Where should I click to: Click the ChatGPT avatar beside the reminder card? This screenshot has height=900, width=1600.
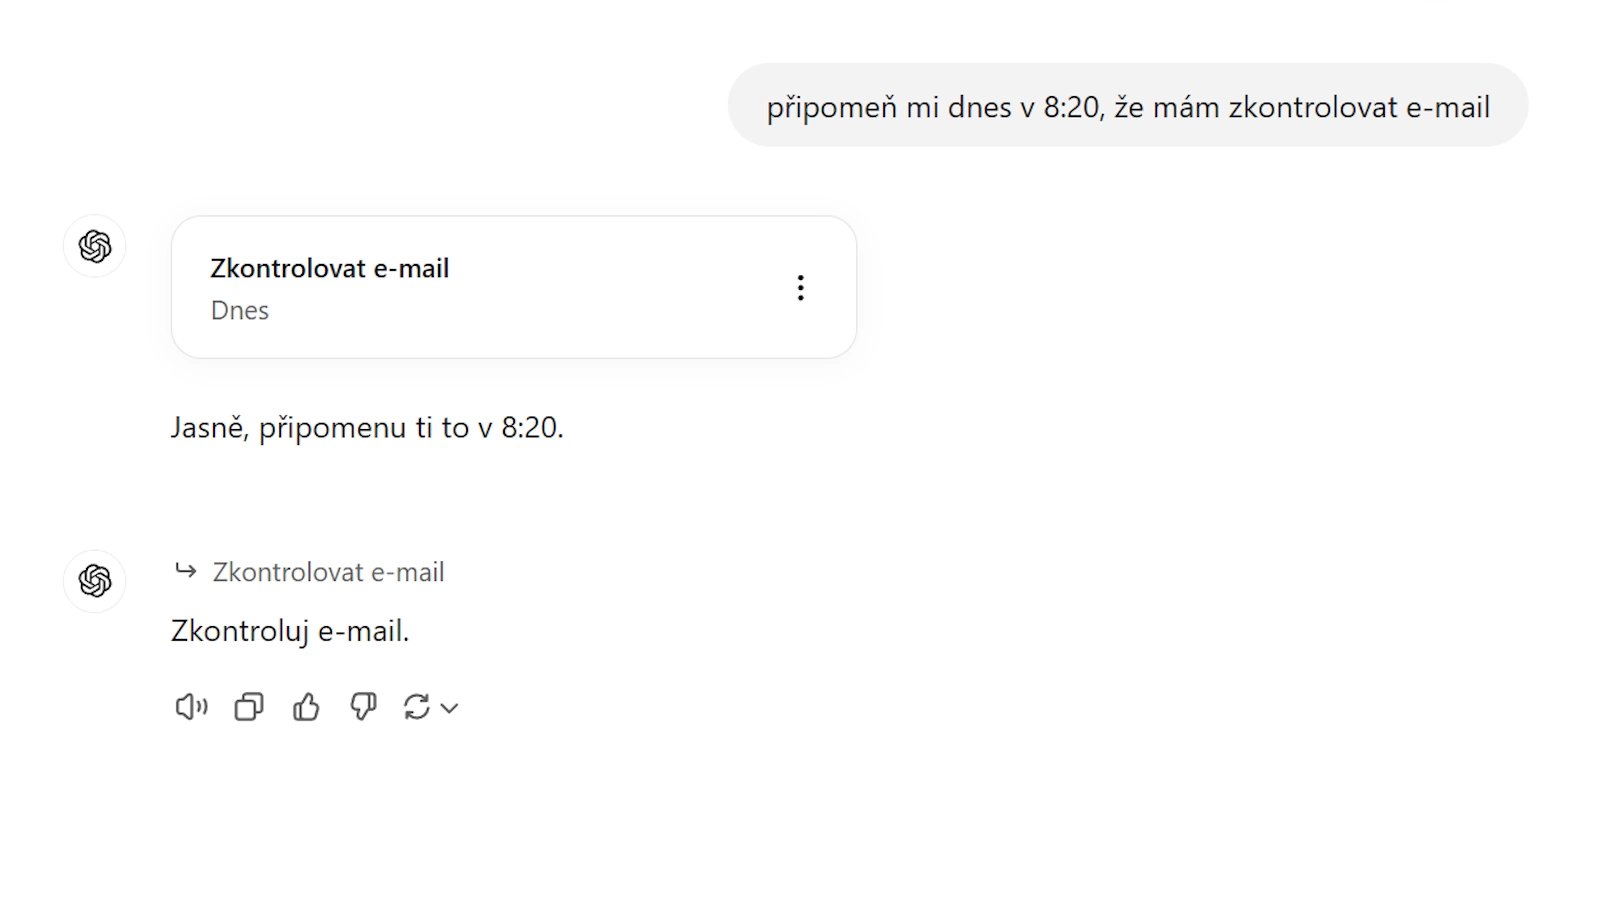(95, 246)
